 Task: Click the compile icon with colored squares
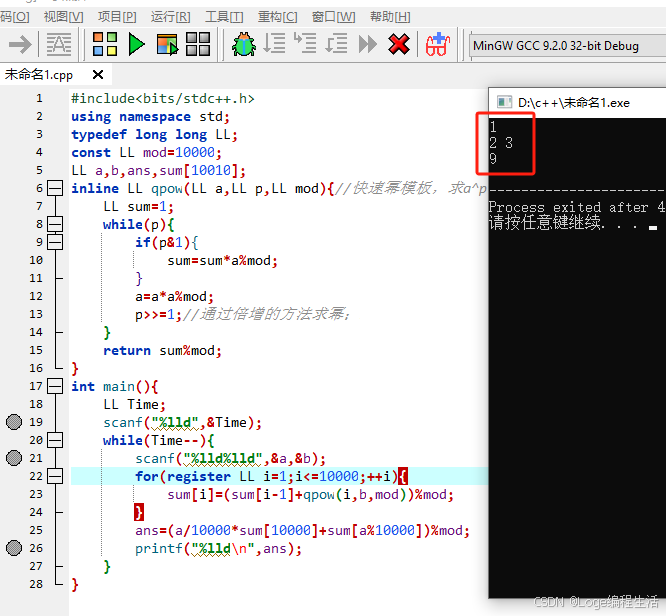[105, 44]
